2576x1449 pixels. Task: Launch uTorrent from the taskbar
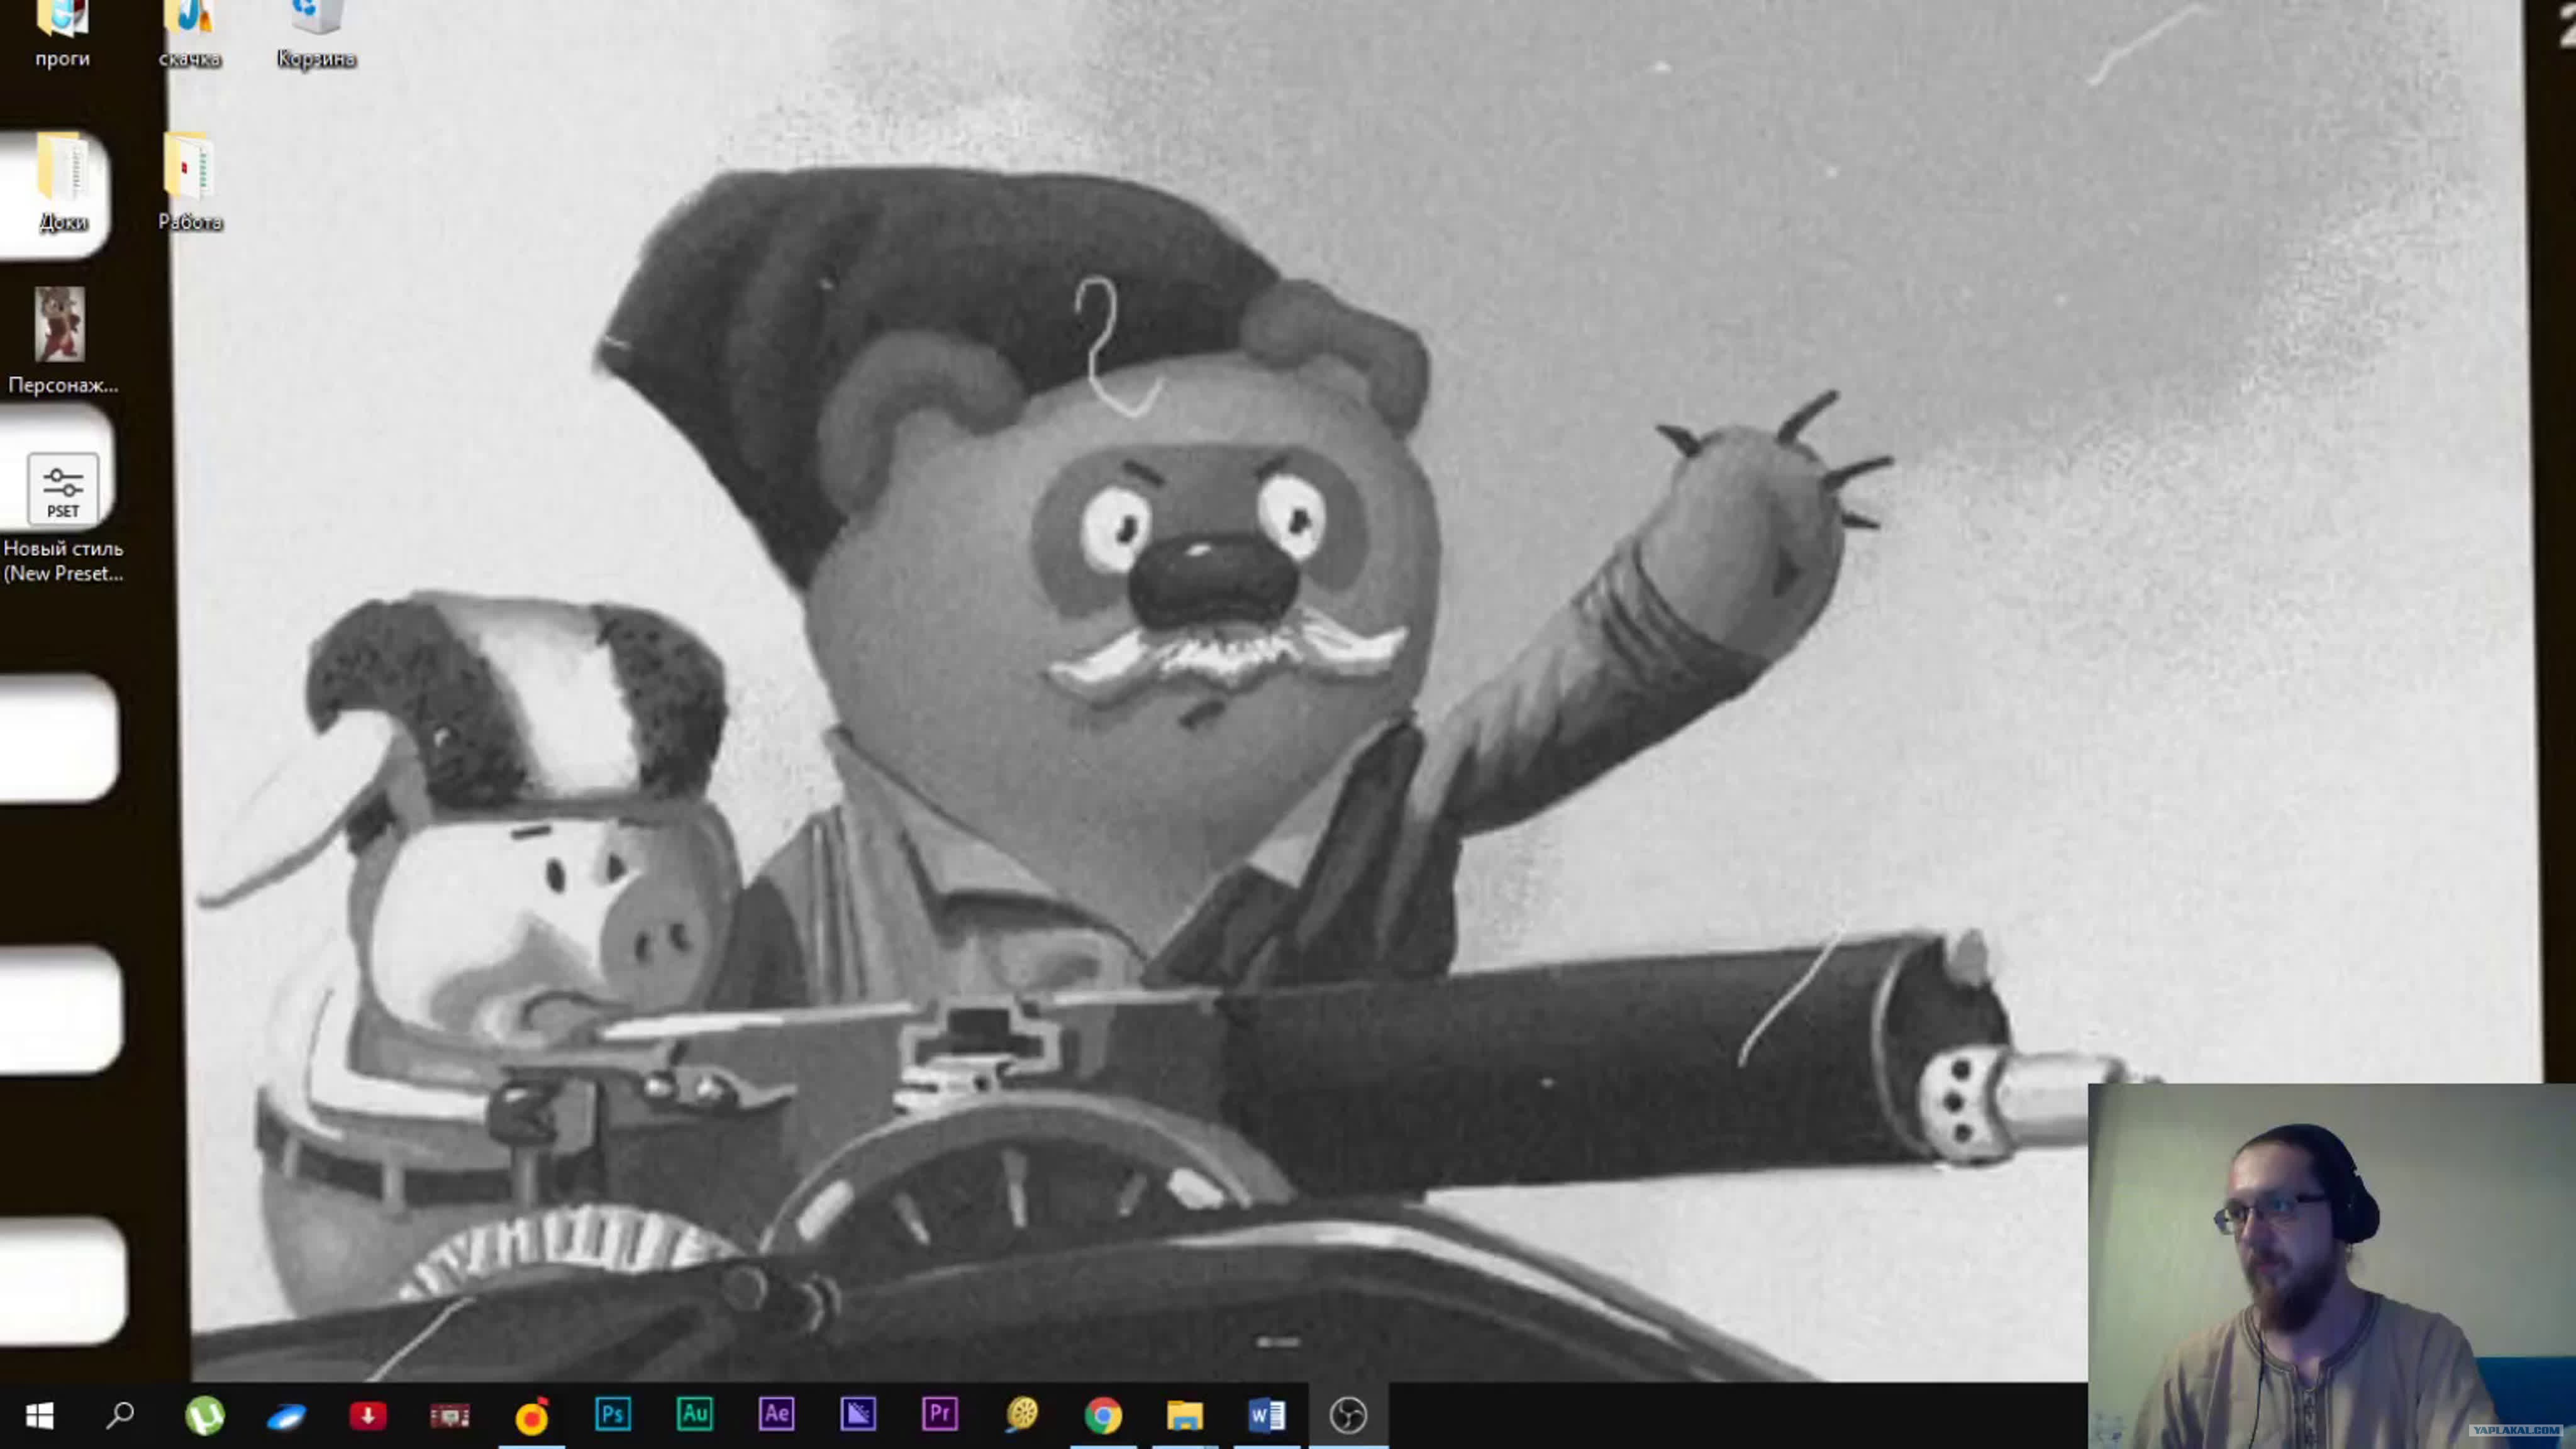click(x=204, y=1415)
